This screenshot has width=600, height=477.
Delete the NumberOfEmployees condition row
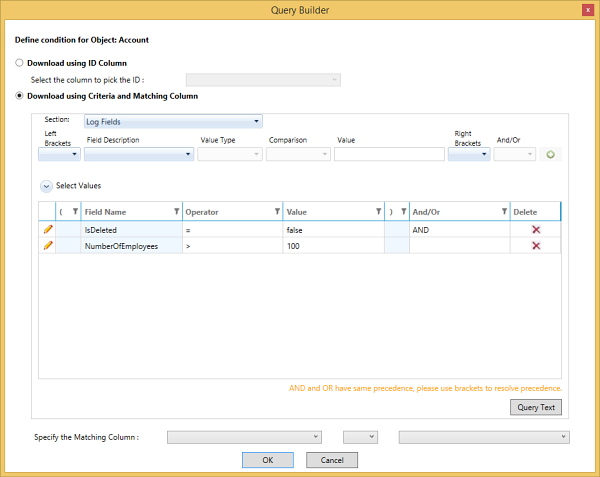tap(536, 246)
